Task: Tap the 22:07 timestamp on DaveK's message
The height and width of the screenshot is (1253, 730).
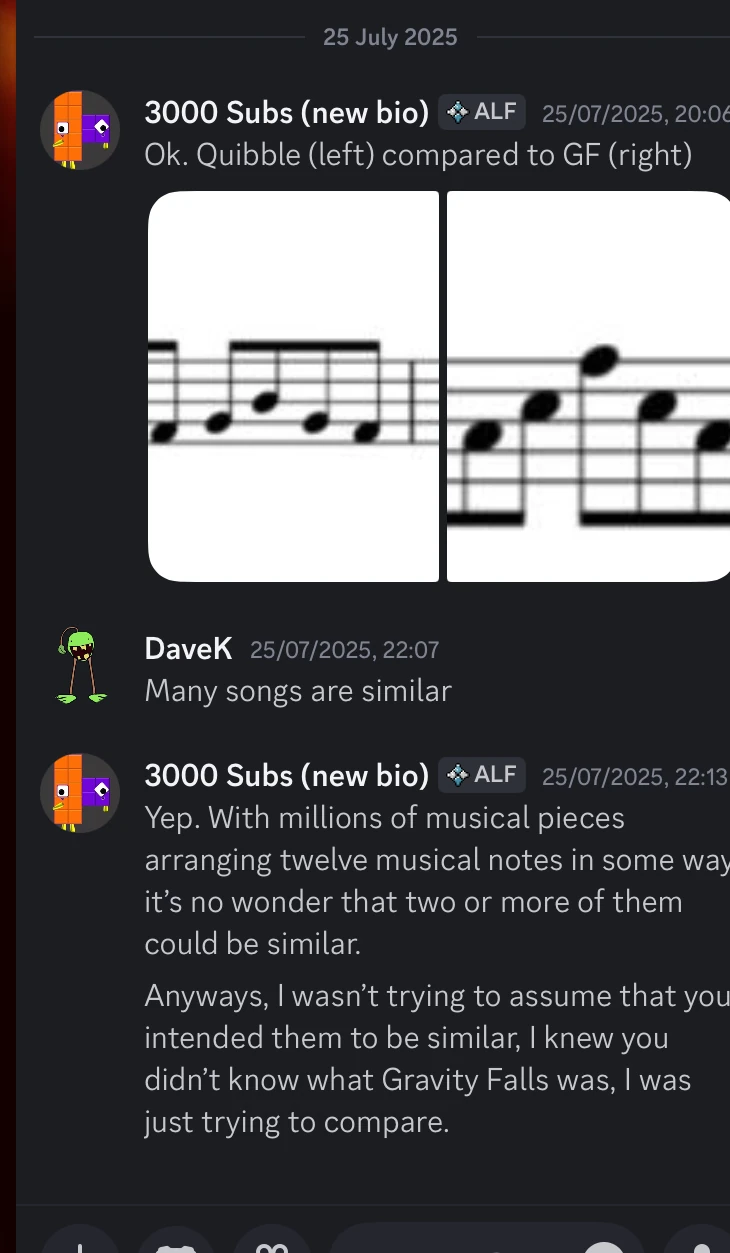Action: (344, 650)
